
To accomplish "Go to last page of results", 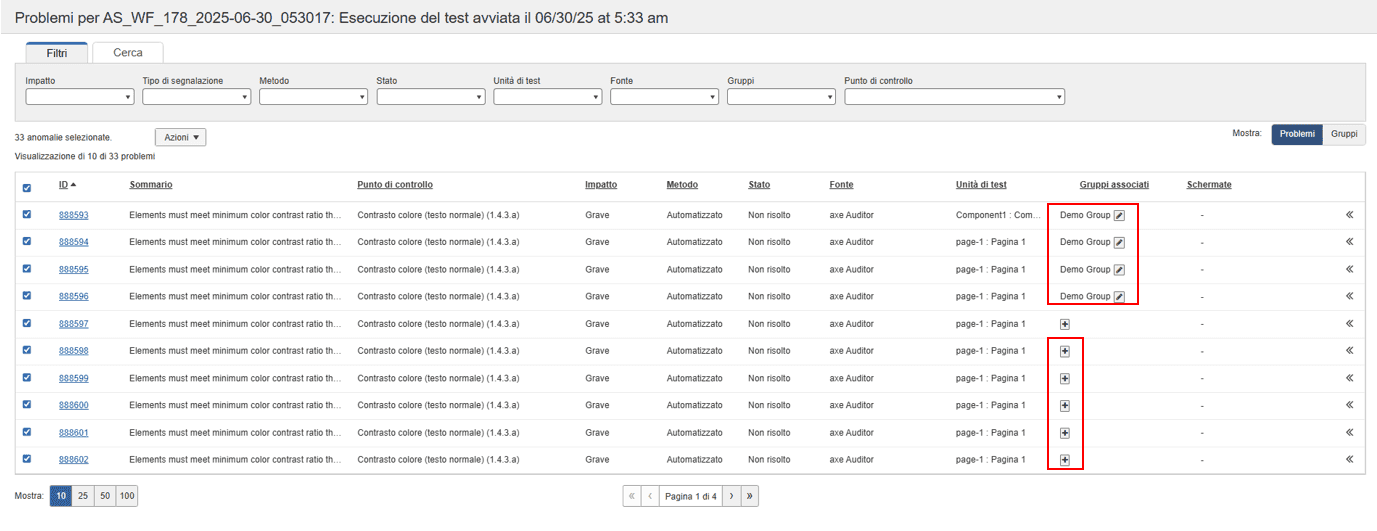I will 750,496.
